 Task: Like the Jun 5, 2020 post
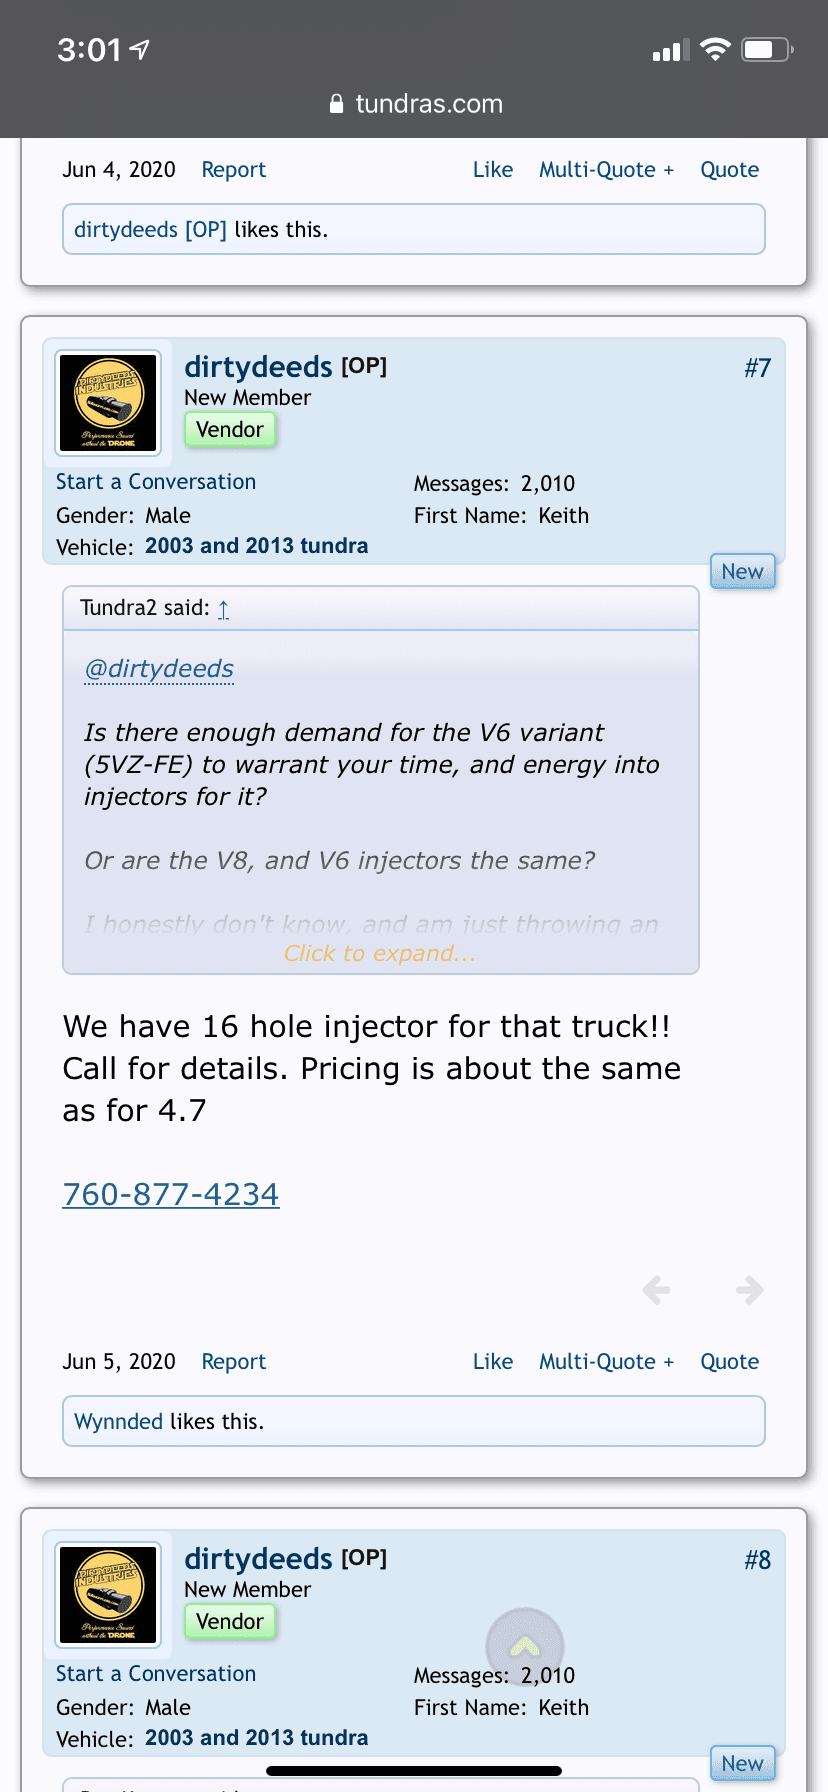coord(493,1362)
